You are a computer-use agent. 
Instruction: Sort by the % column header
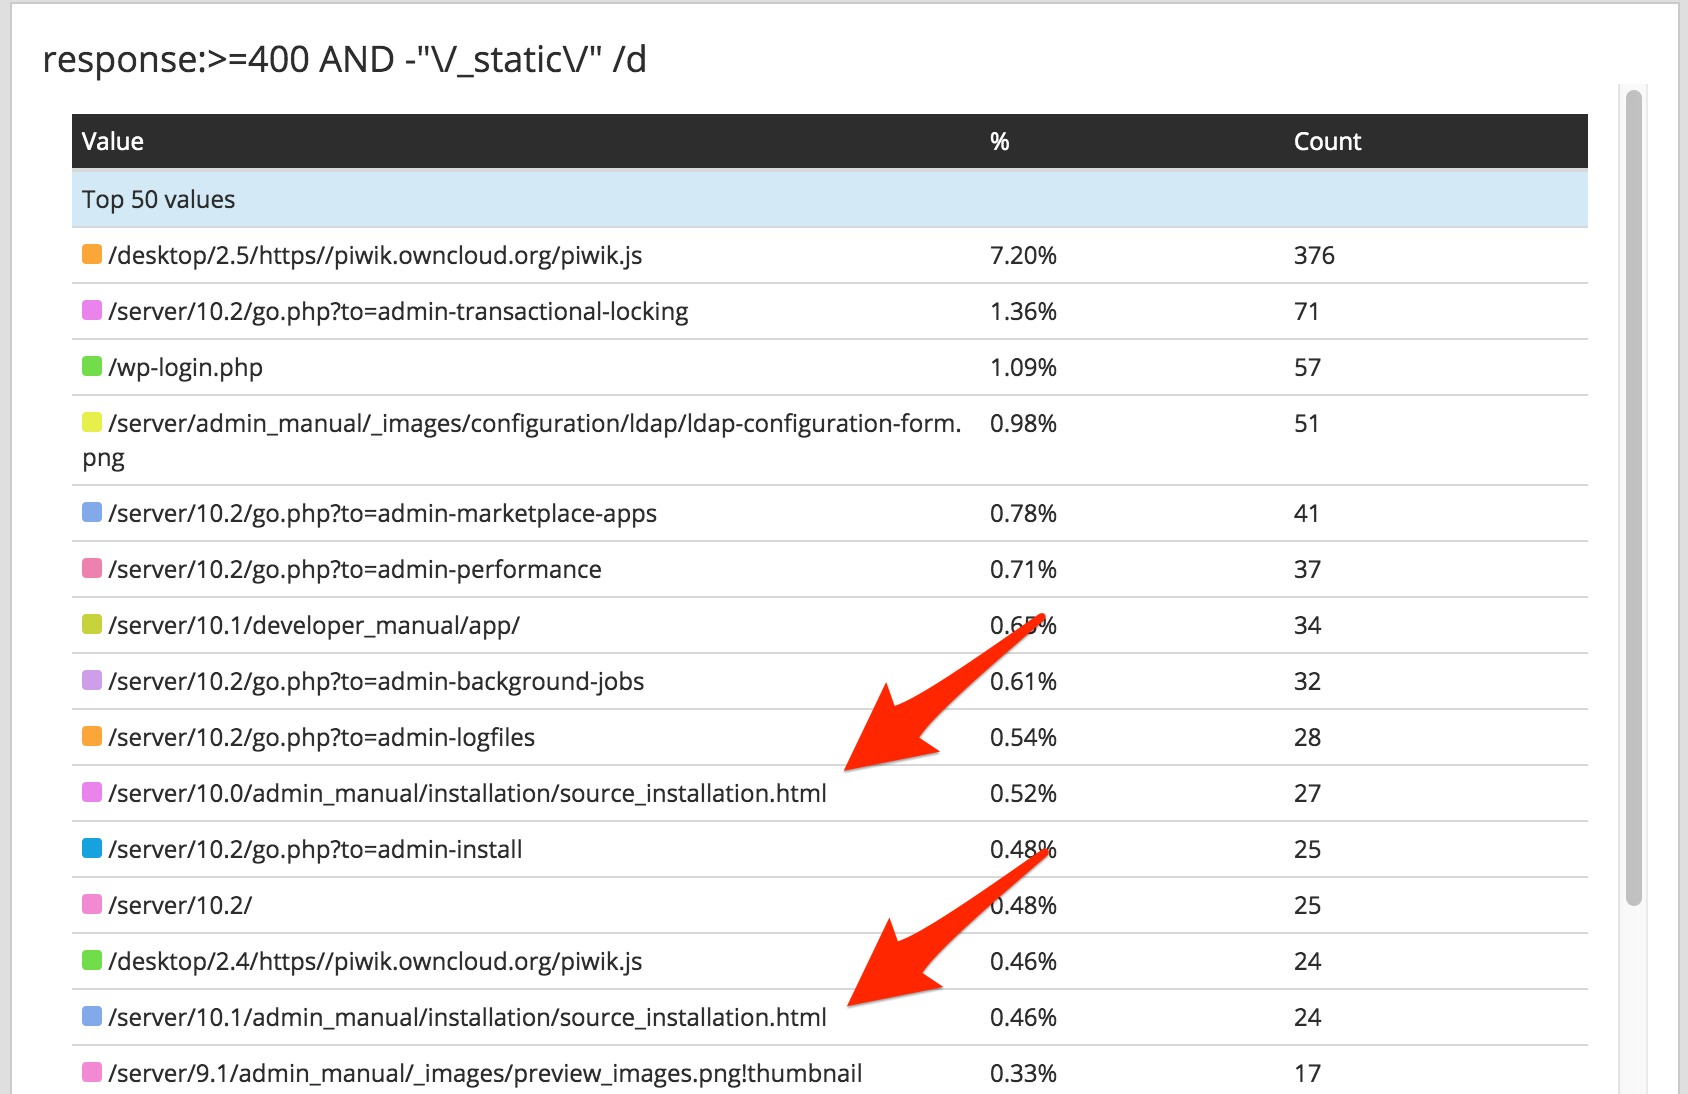click(x=1000, y=141)
